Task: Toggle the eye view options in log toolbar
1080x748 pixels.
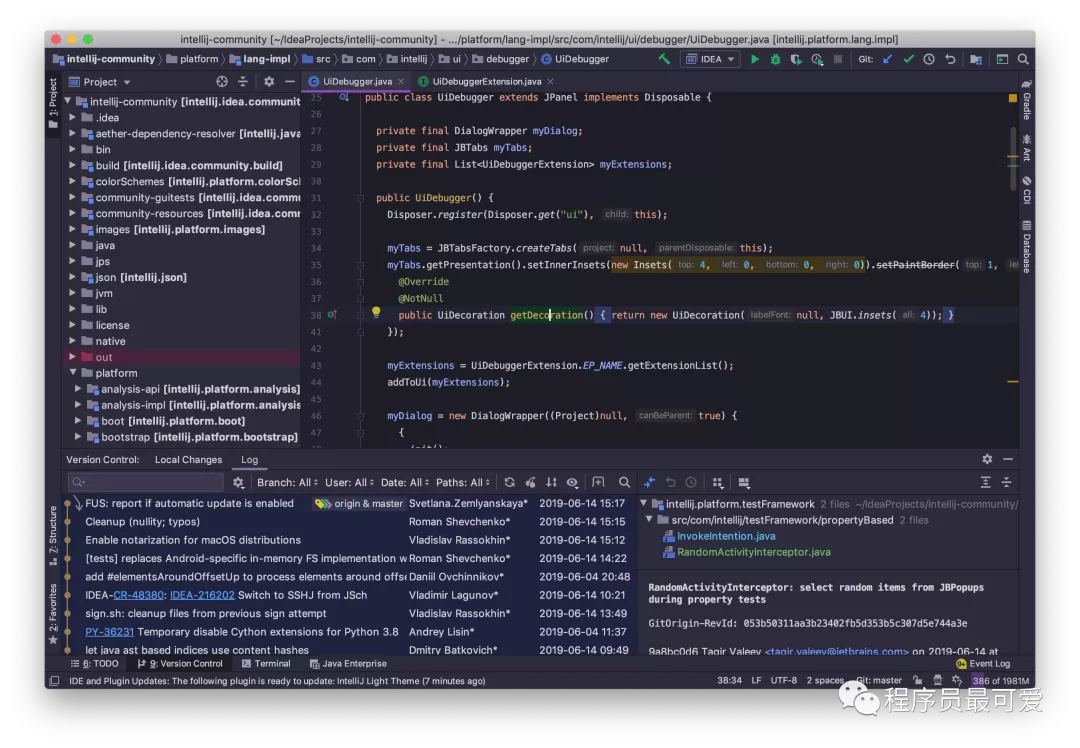Action: coord(572,483)
